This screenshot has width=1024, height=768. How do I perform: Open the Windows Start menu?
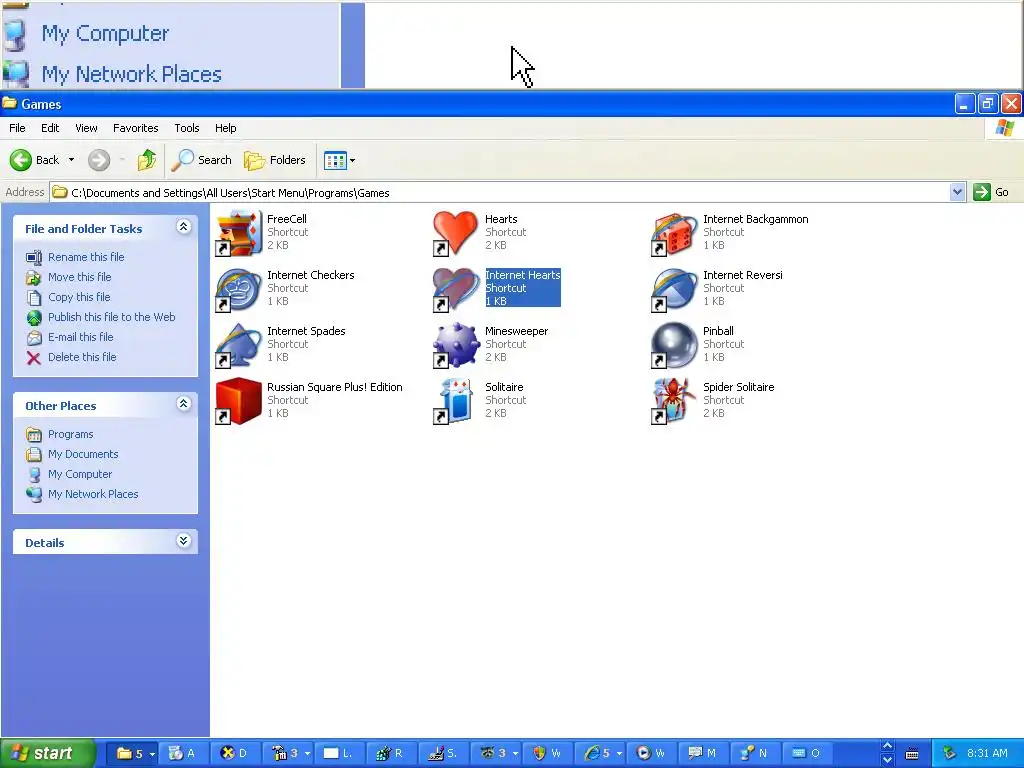47,753
